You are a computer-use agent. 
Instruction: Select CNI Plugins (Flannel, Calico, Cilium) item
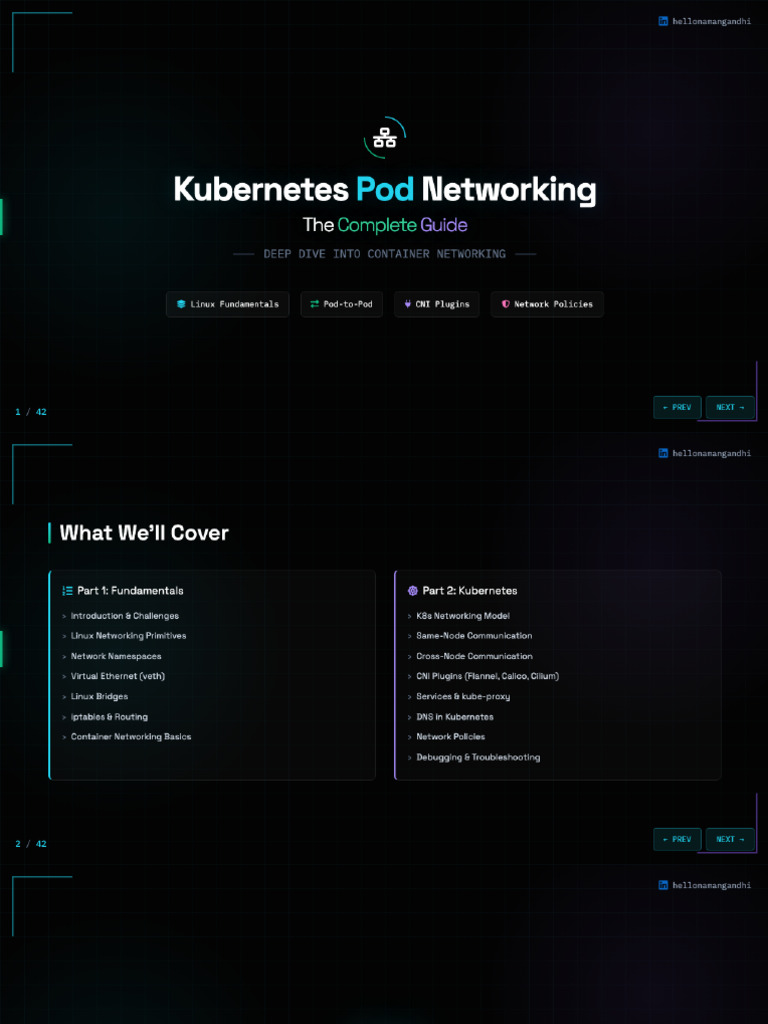(488, 676)
